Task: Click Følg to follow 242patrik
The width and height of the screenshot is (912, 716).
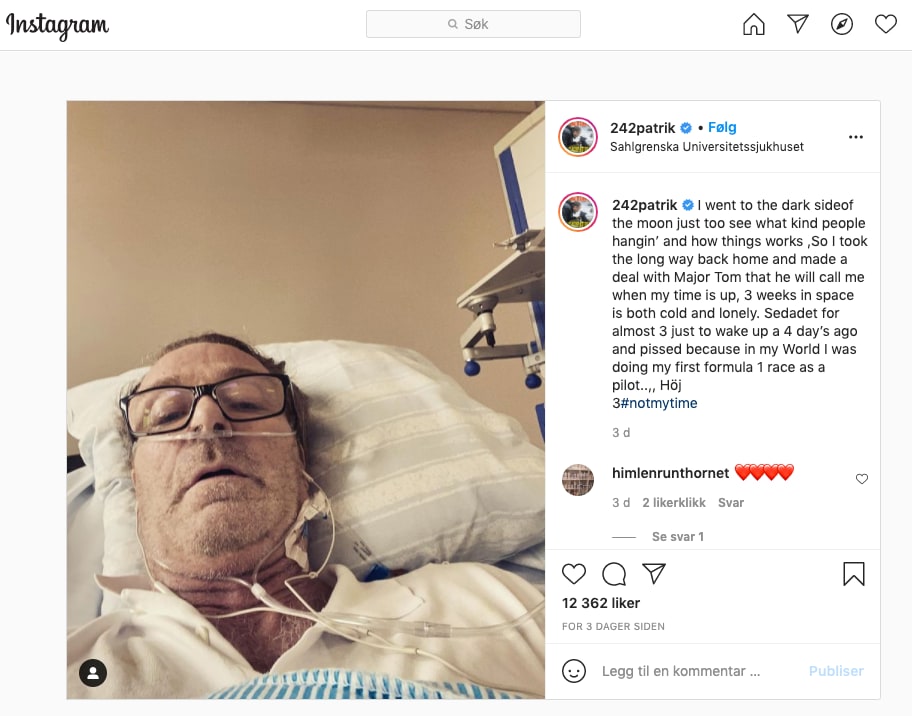Action: pyautogui.click(x=722, y=127)
